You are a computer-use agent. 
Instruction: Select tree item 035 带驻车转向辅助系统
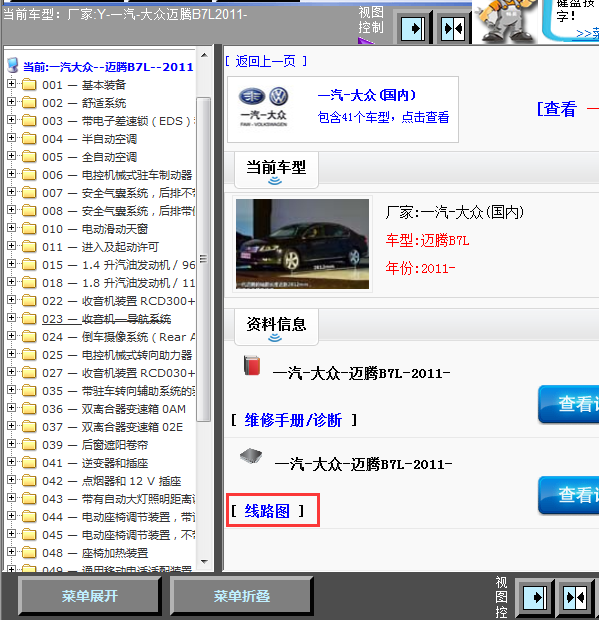[119, 391]
